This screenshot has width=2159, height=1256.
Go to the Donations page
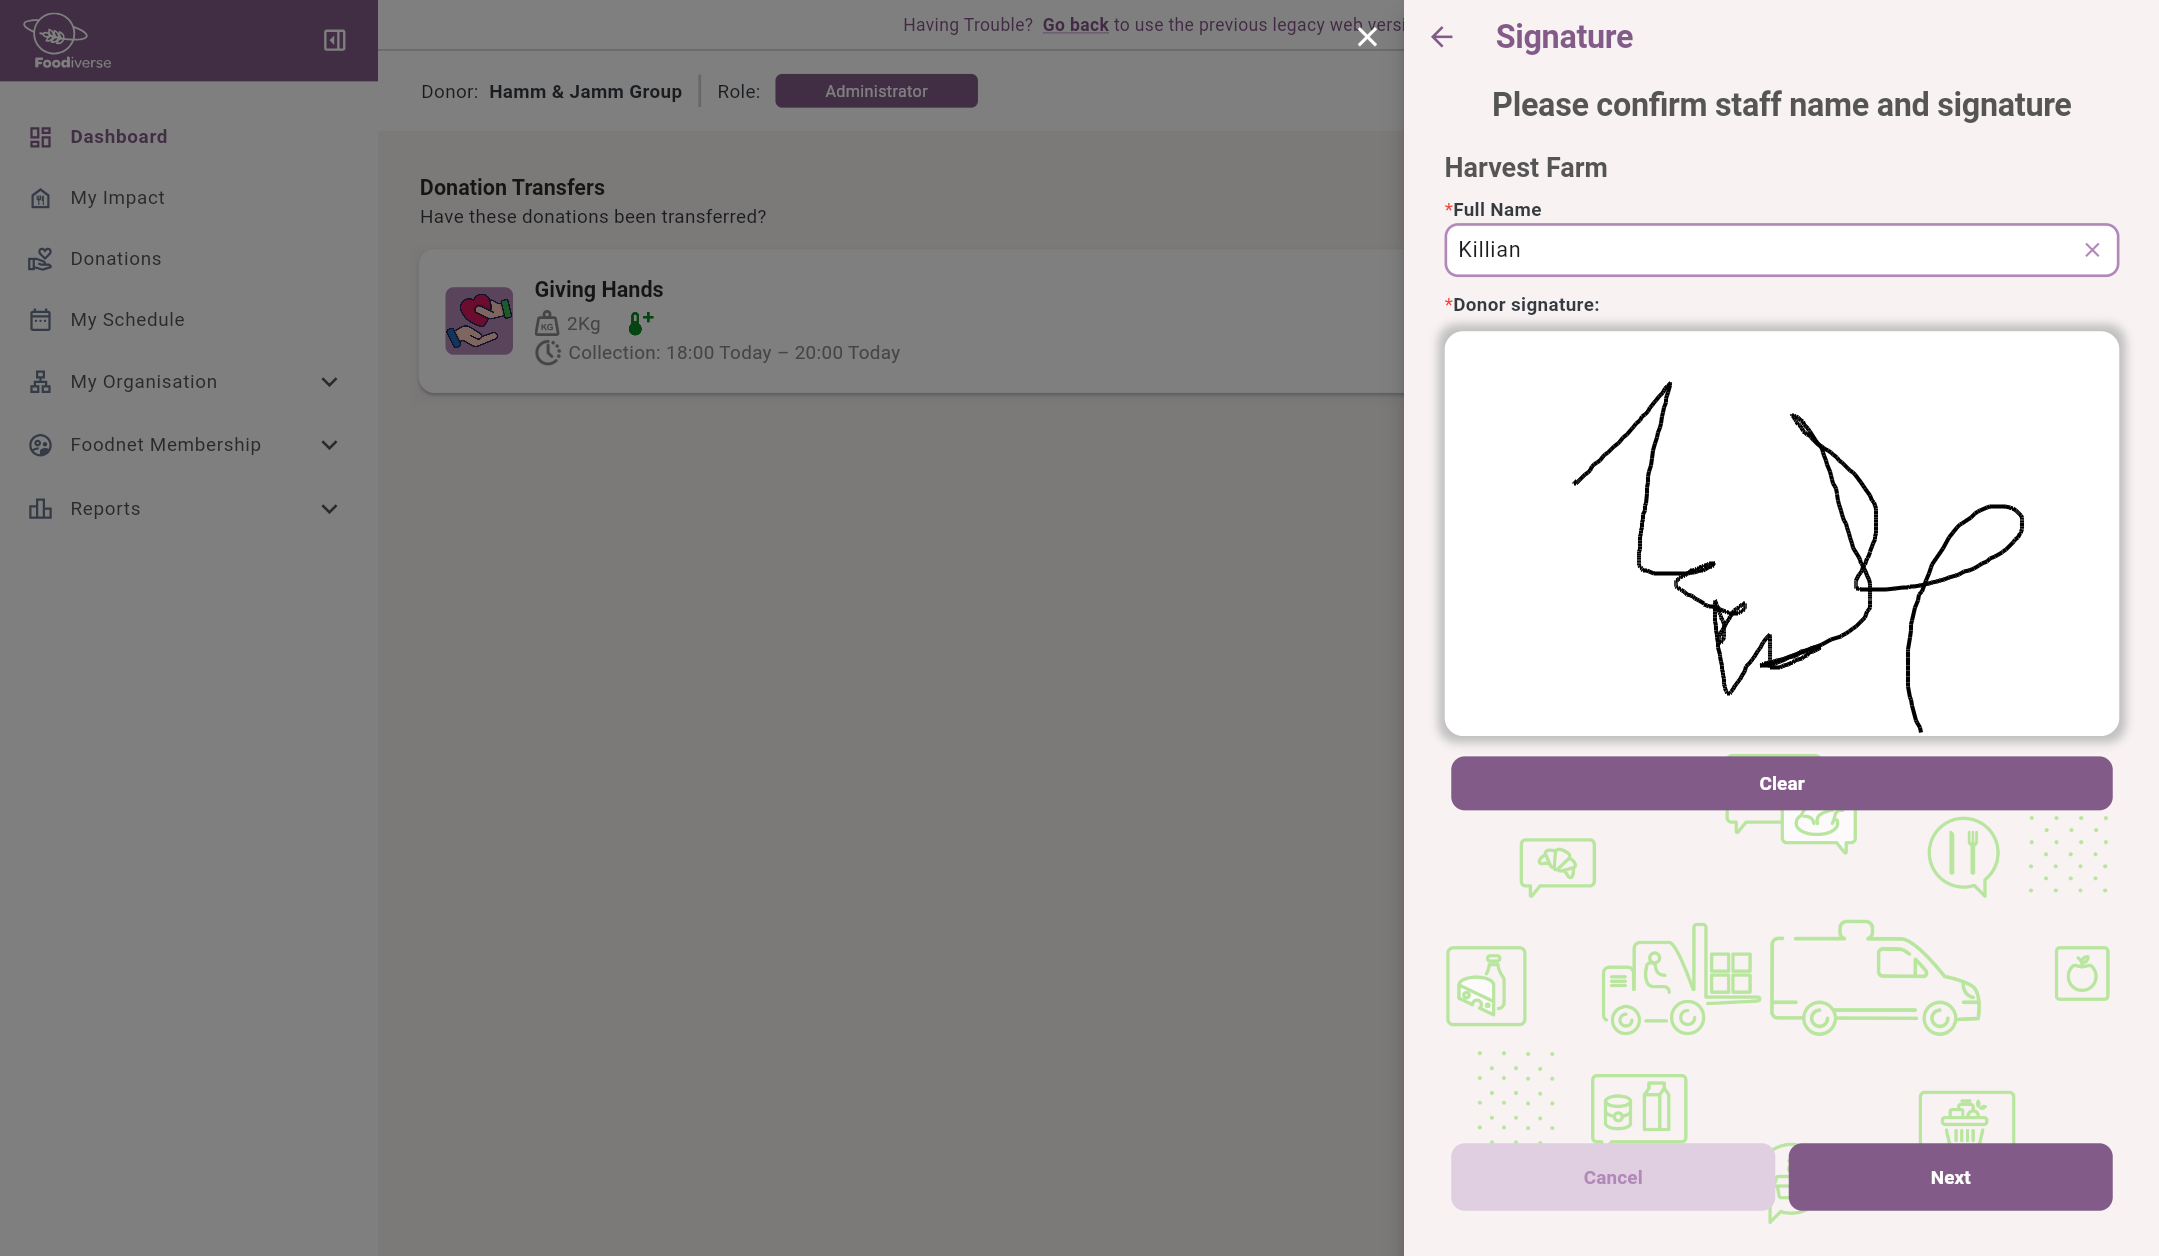tap(115, 259)
